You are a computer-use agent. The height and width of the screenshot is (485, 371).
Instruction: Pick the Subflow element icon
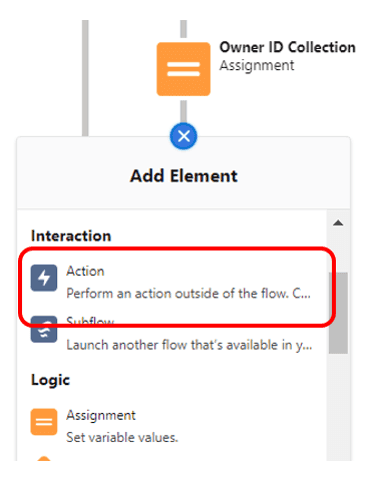pyautogui.click(x=44, y=330)
